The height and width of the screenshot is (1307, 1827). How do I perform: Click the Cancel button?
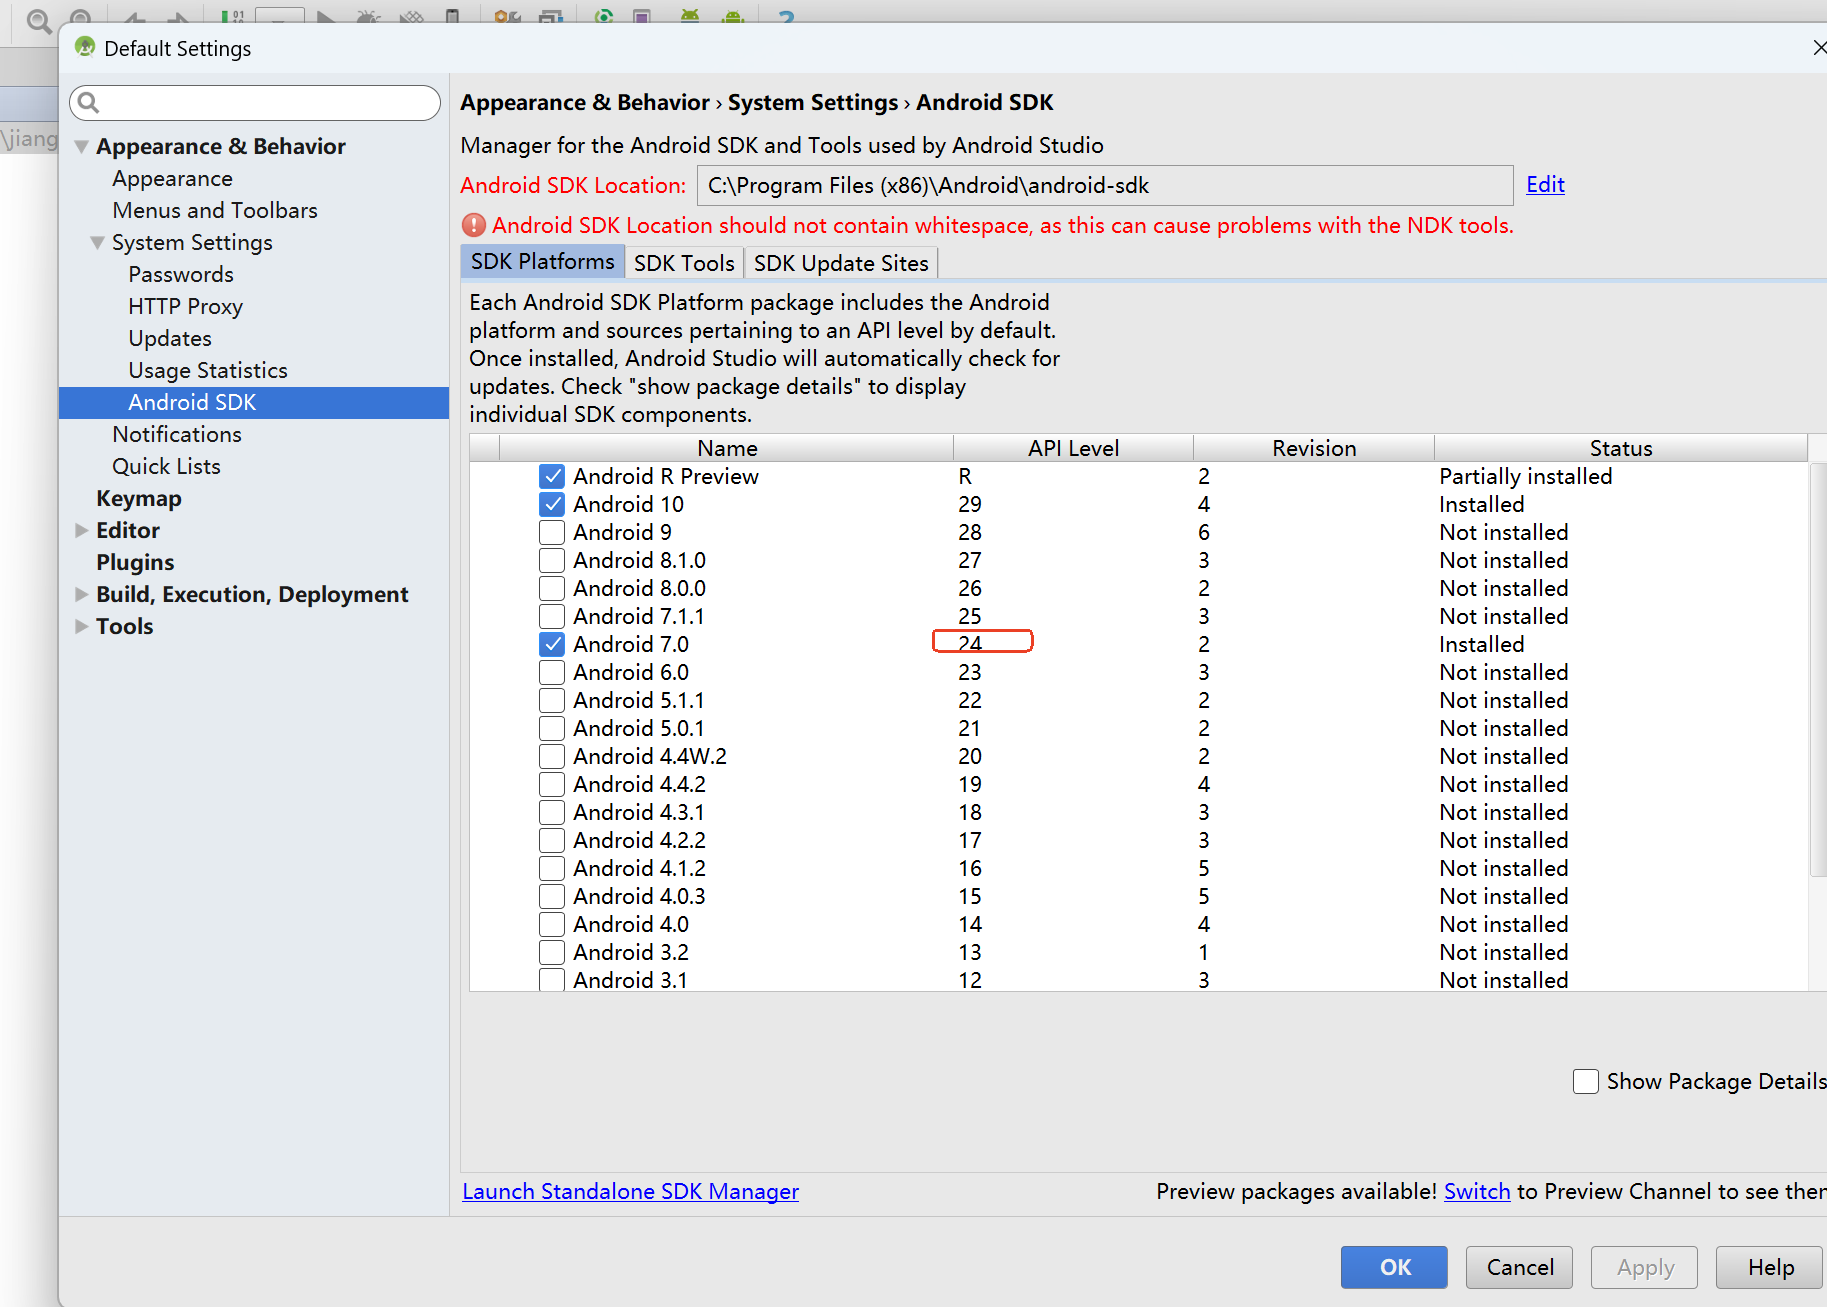[1519, 1267]
